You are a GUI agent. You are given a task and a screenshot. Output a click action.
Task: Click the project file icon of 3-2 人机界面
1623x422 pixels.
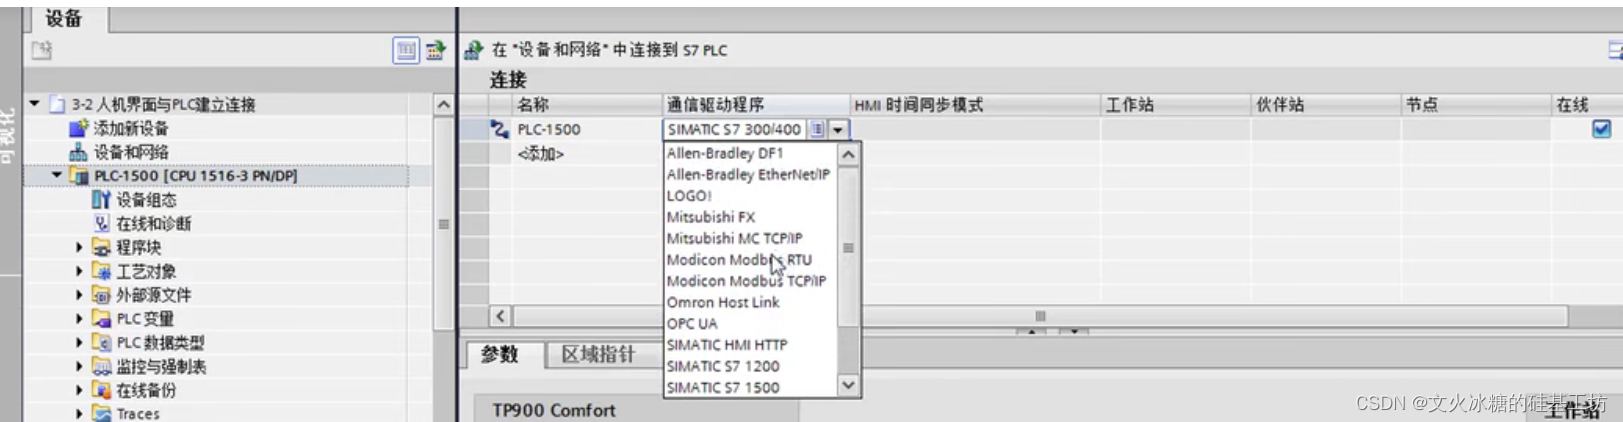57,104
